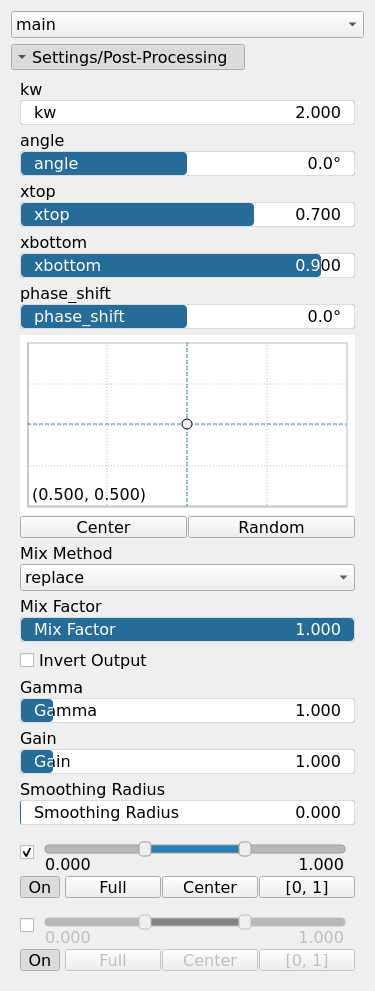Screen dimensions: 375x991
Task: Open the main dropdown at top
Action: point(187,25)
